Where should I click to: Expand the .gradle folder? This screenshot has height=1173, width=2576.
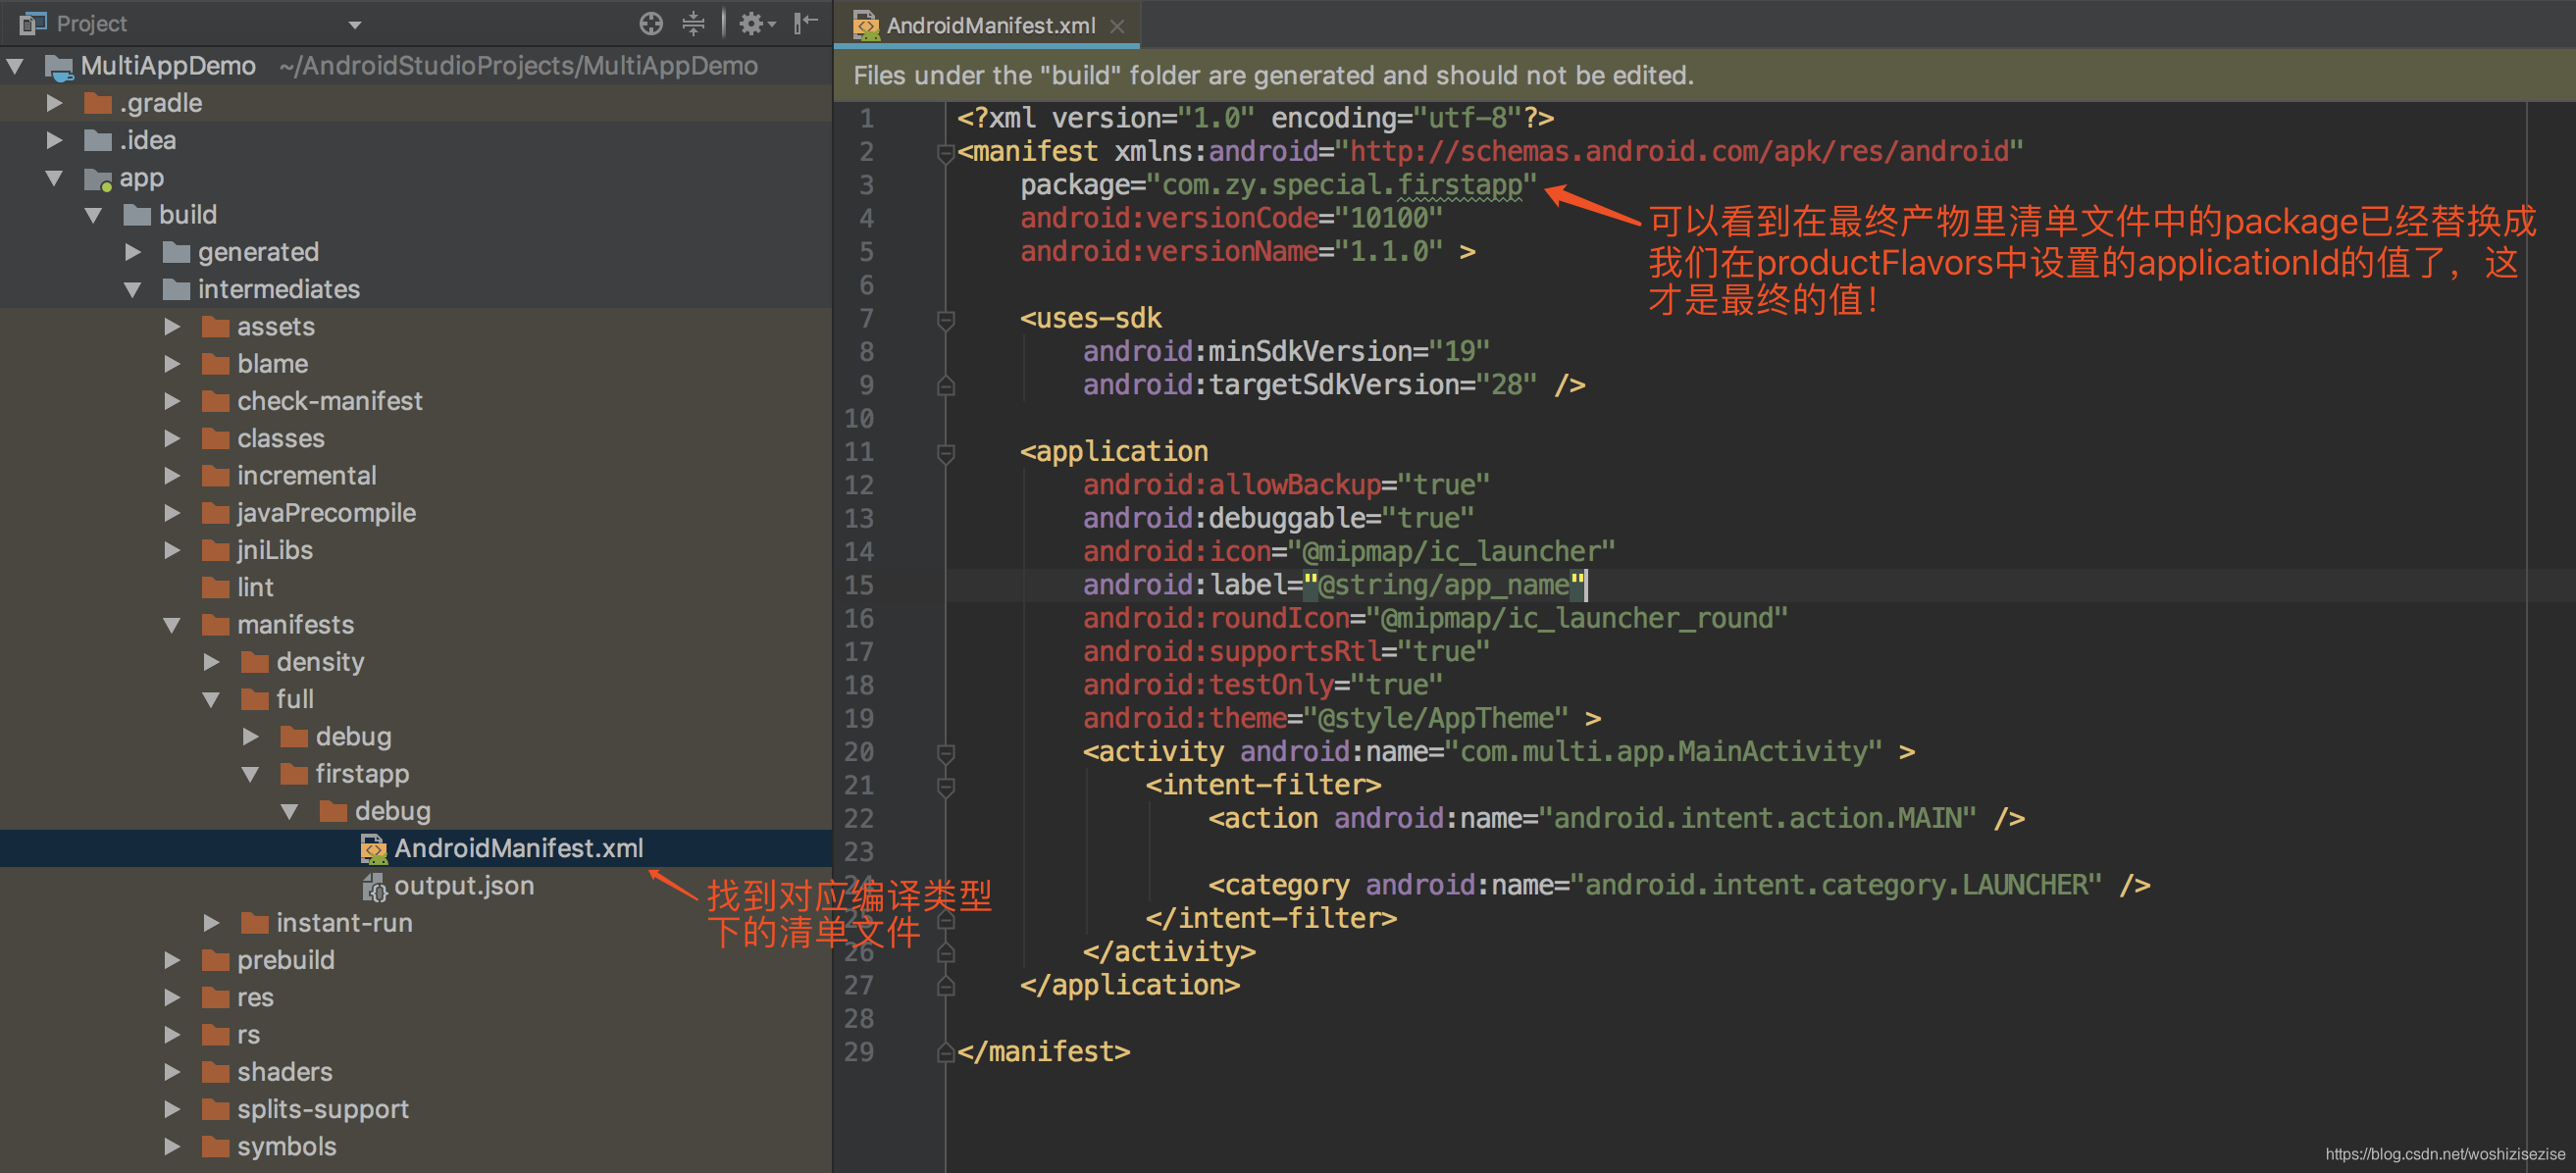tap(55, 103)
